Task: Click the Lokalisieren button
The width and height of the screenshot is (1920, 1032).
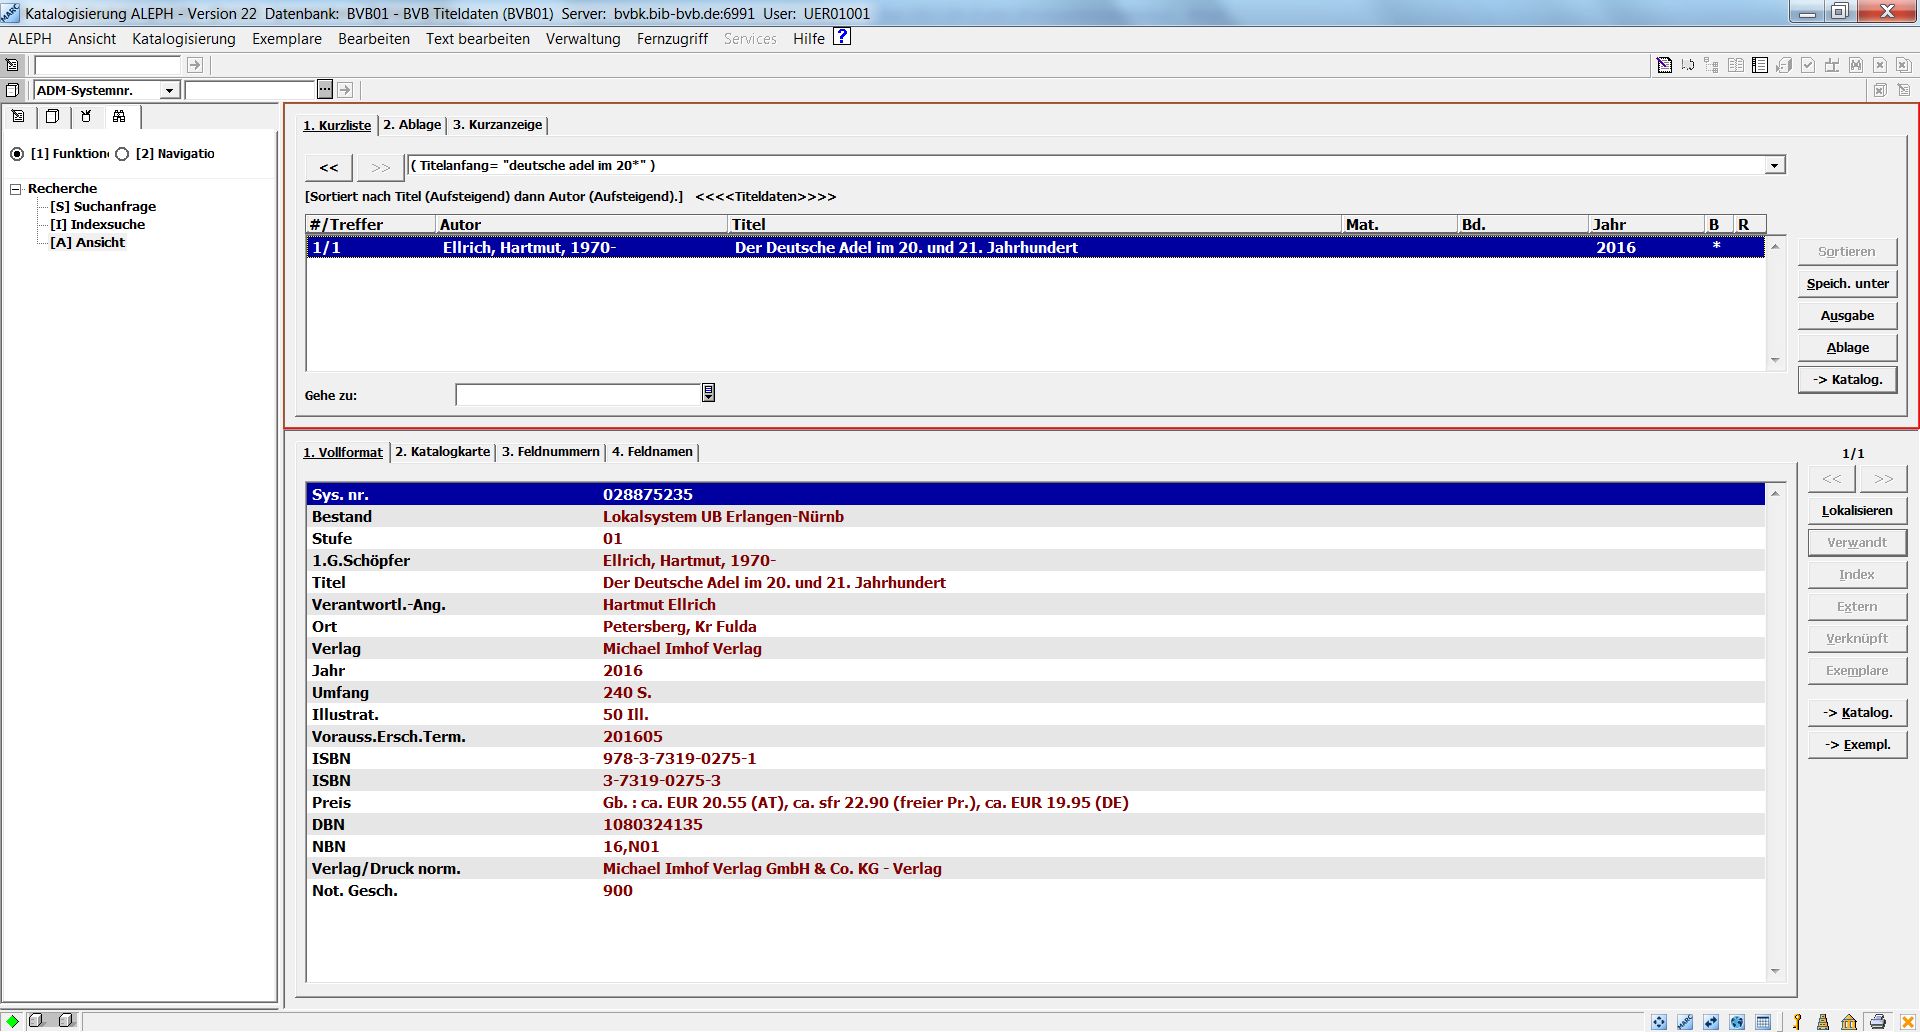Action: tap(1856, 511)
